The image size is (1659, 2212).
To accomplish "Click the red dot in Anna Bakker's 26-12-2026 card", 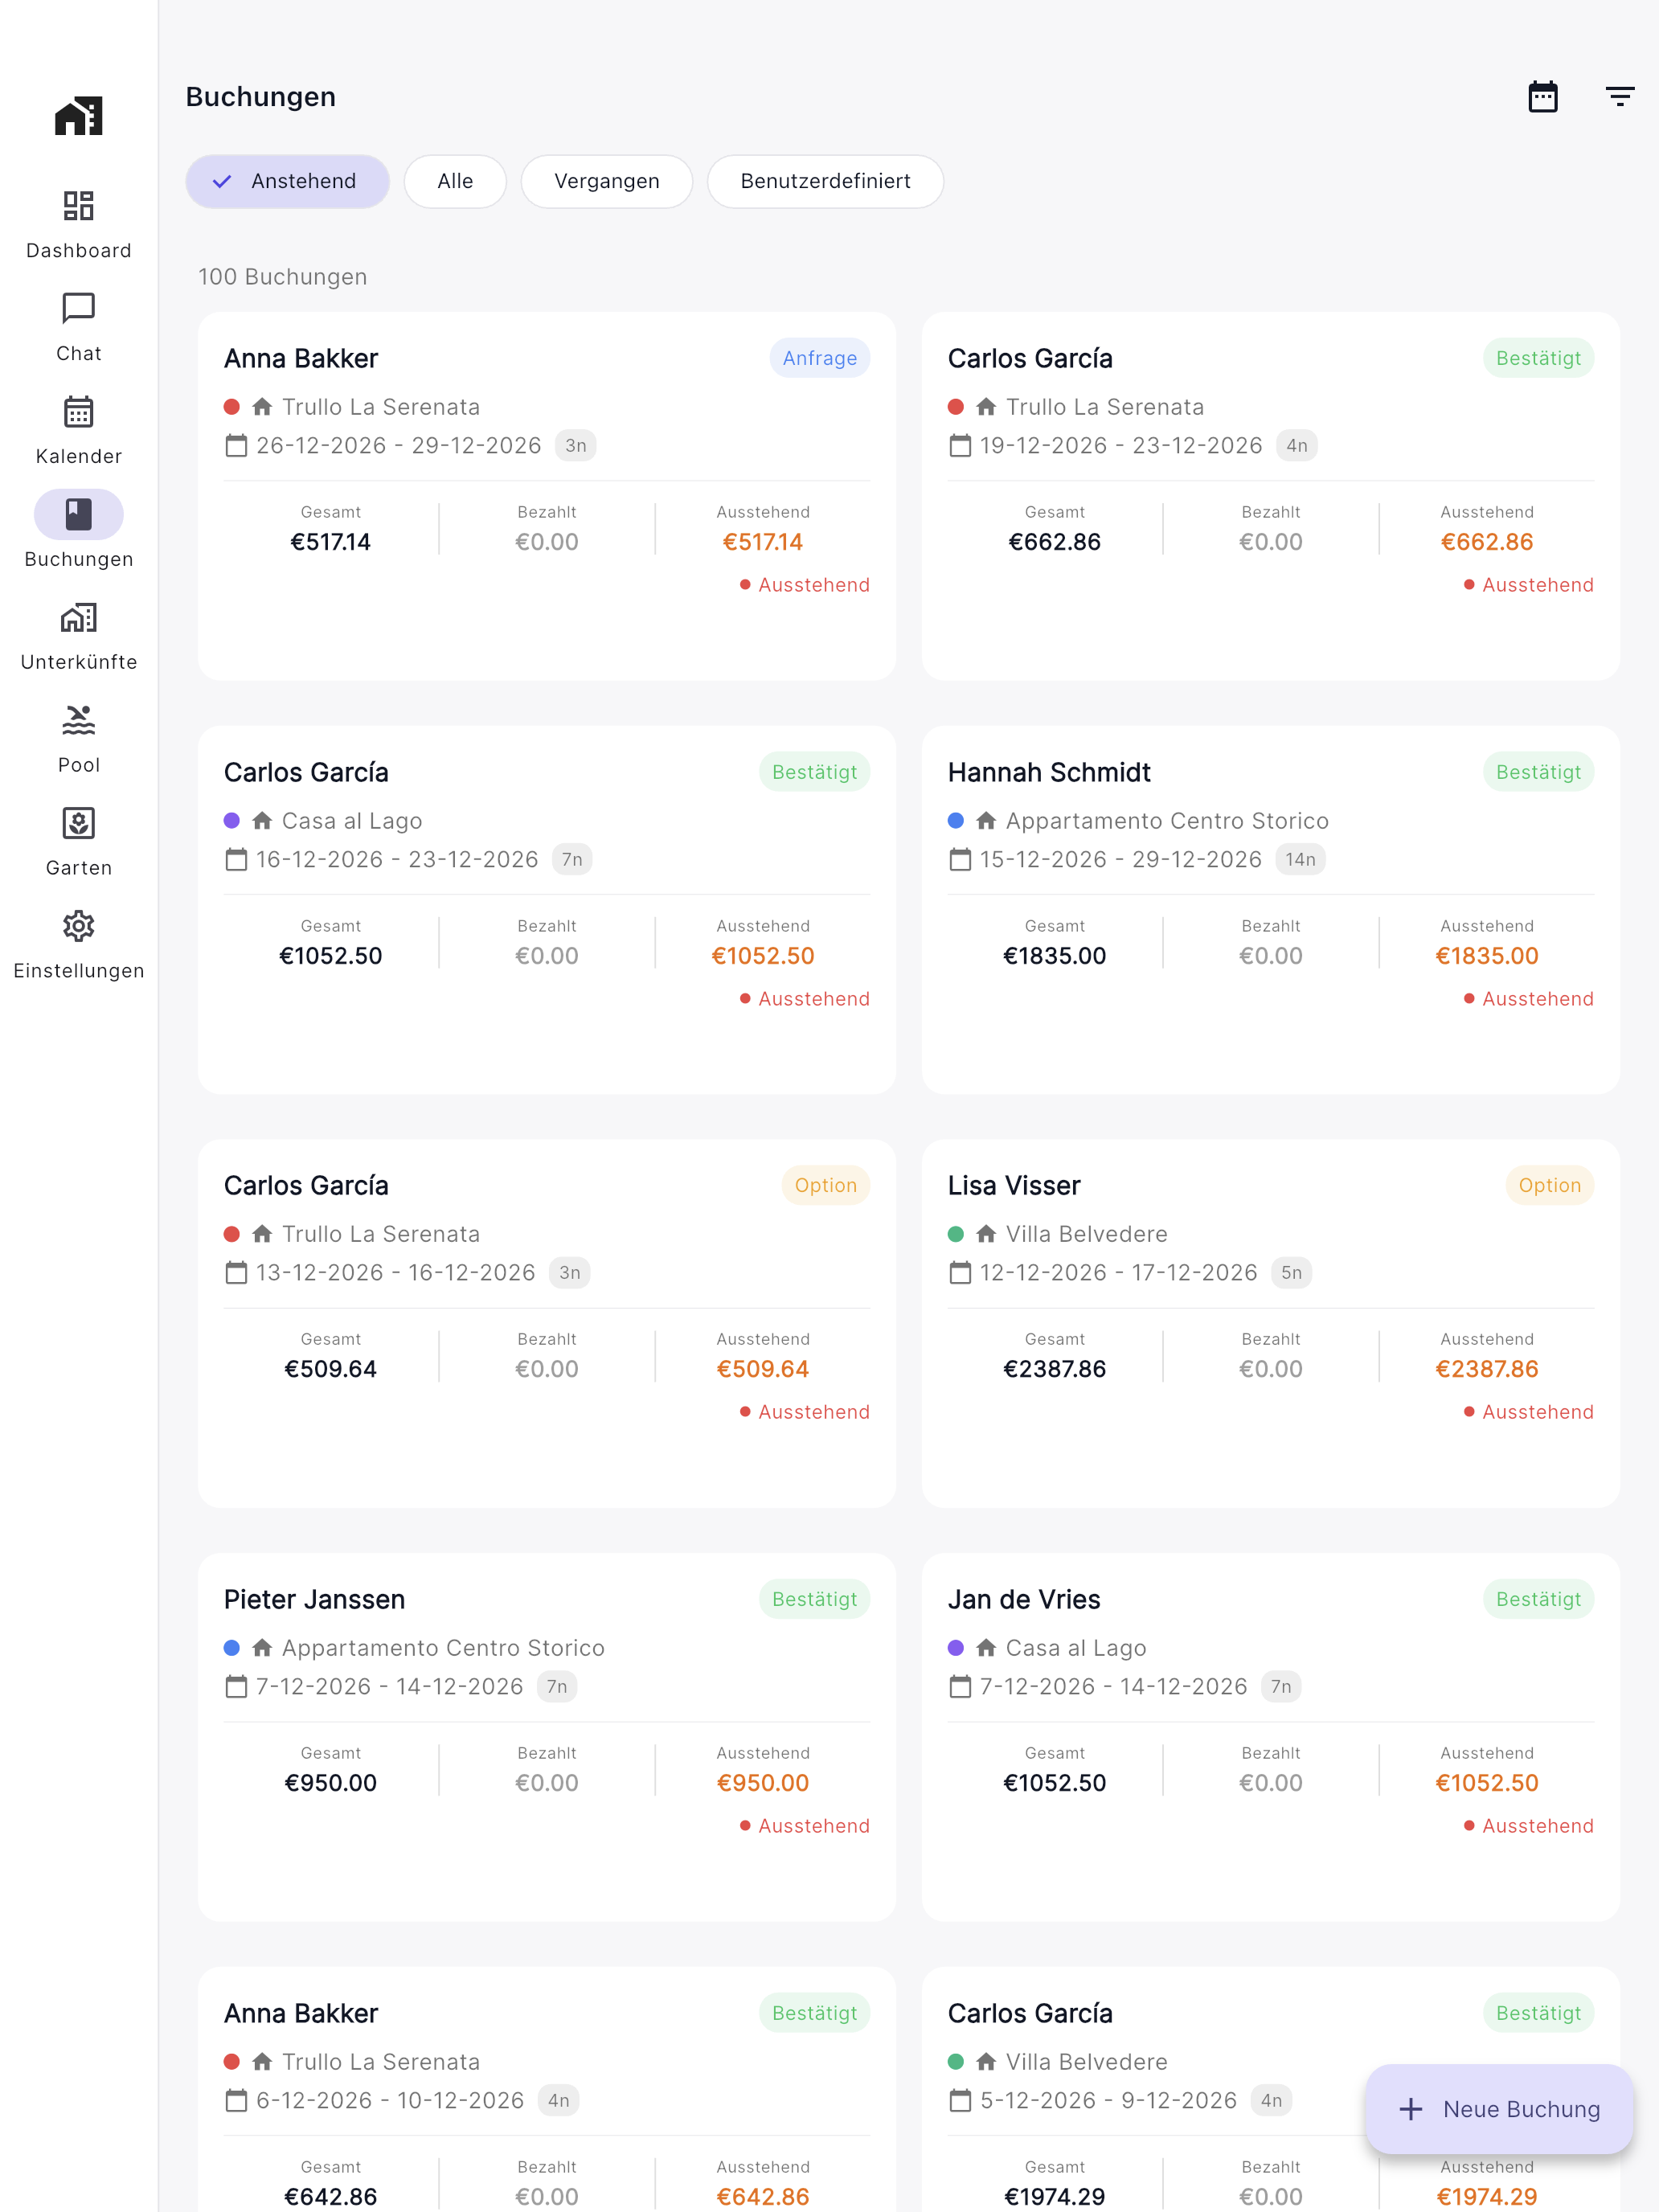I will click(x=232, y=407).
